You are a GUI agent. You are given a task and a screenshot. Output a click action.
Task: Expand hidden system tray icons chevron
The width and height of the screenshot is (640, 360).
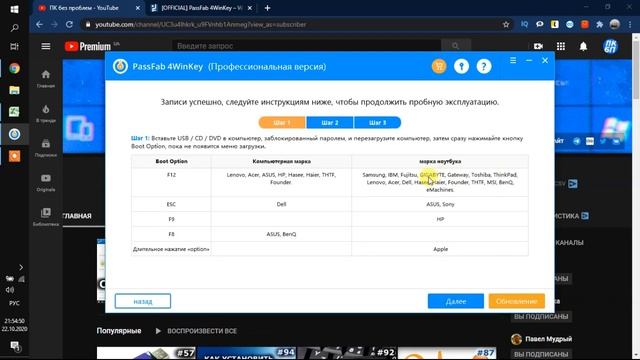coord(21,267)
